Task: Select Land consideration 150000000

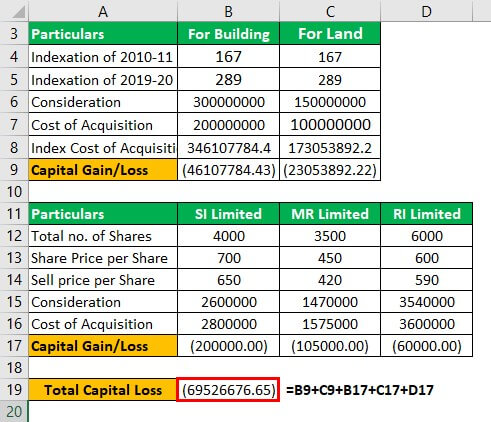Action: click(330, 102)
